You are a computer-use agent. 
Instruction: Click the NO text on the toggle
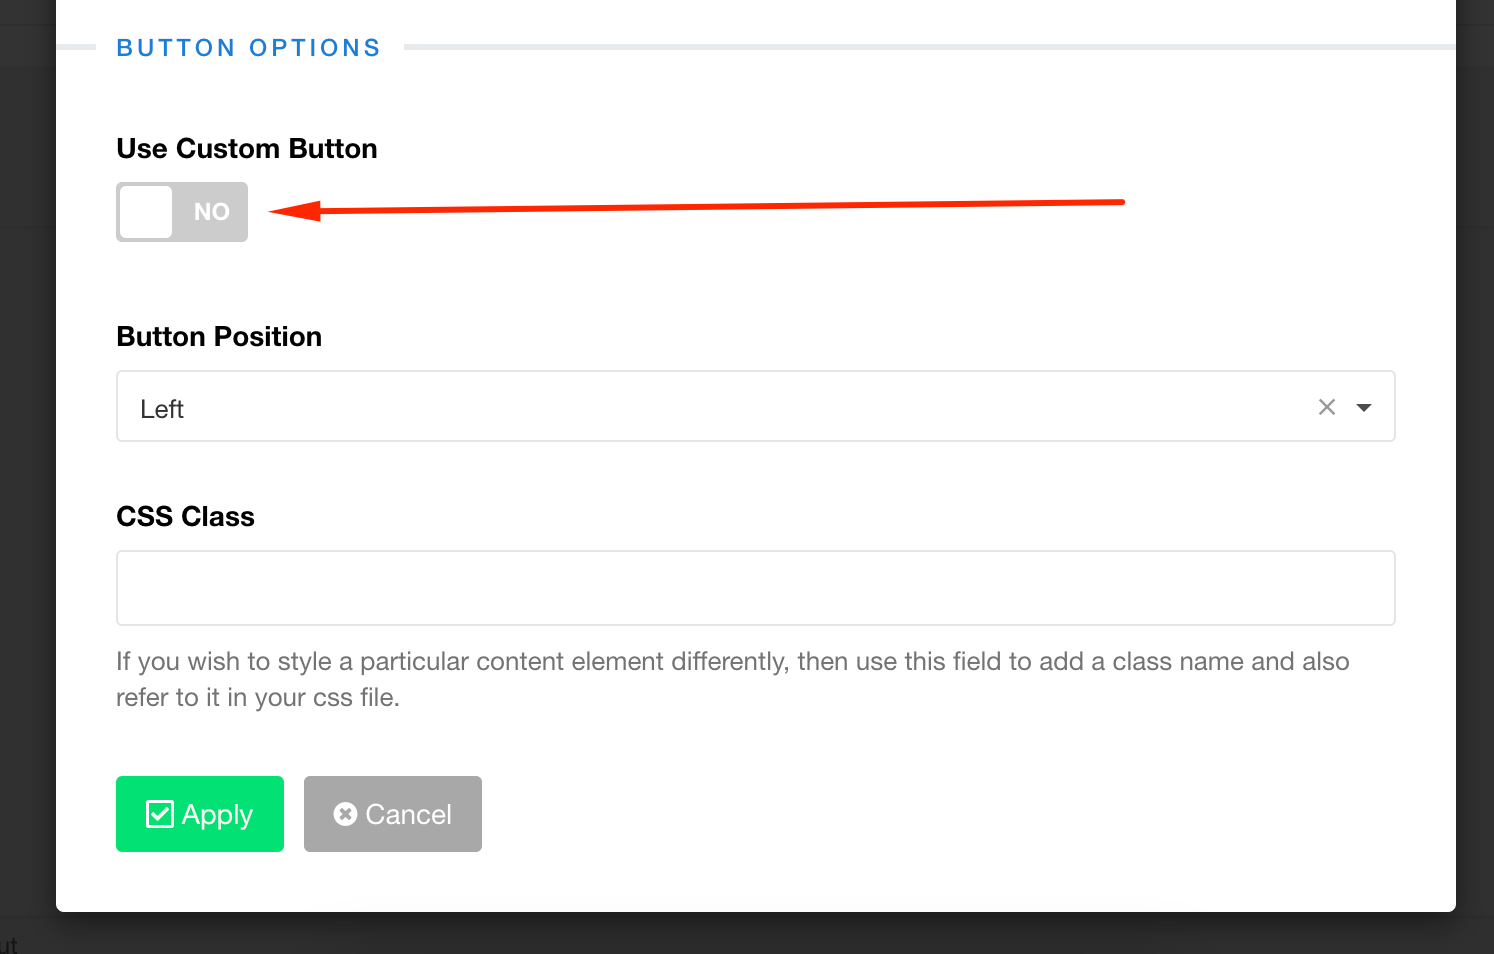pyautogui.click(x=211, y=212)
